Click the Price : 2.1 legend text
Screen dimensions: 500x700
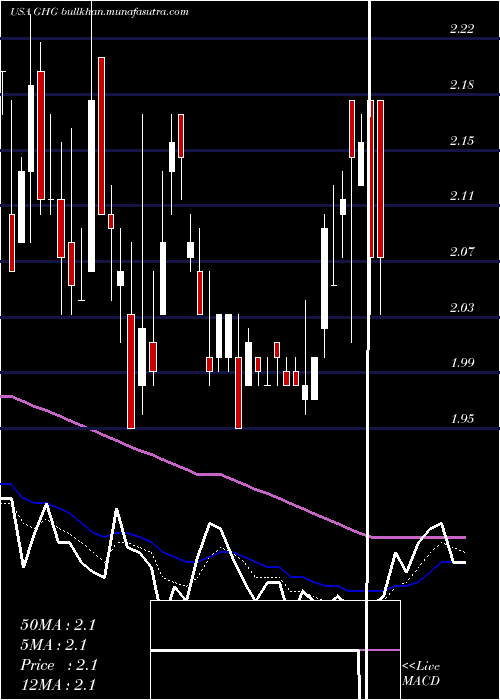point(58,665)
